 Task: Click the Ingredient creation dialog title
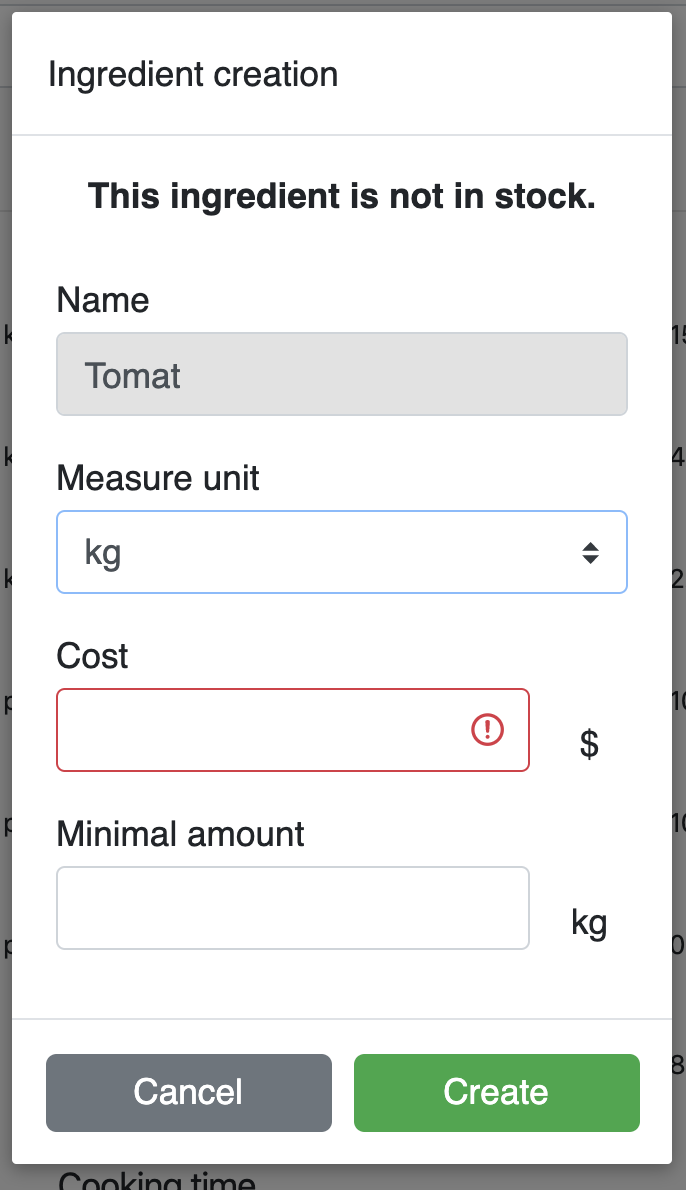(193, 75)
